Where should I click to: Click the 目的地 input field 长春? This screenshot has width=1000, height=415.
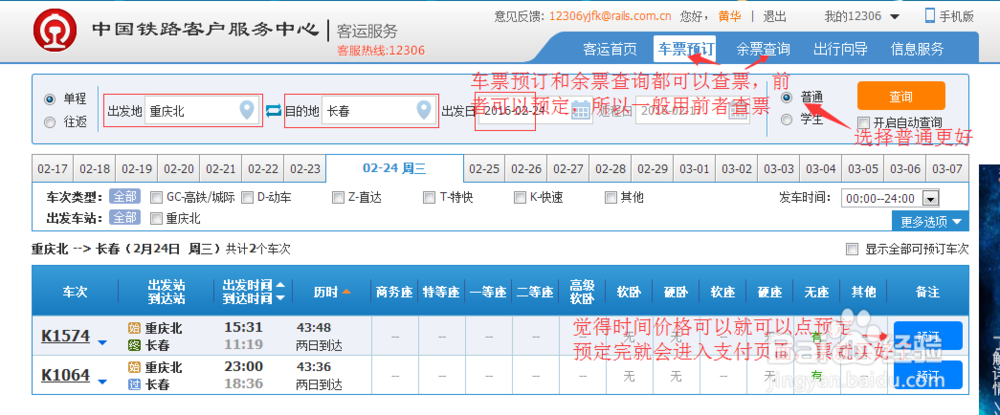click(379, 111)
